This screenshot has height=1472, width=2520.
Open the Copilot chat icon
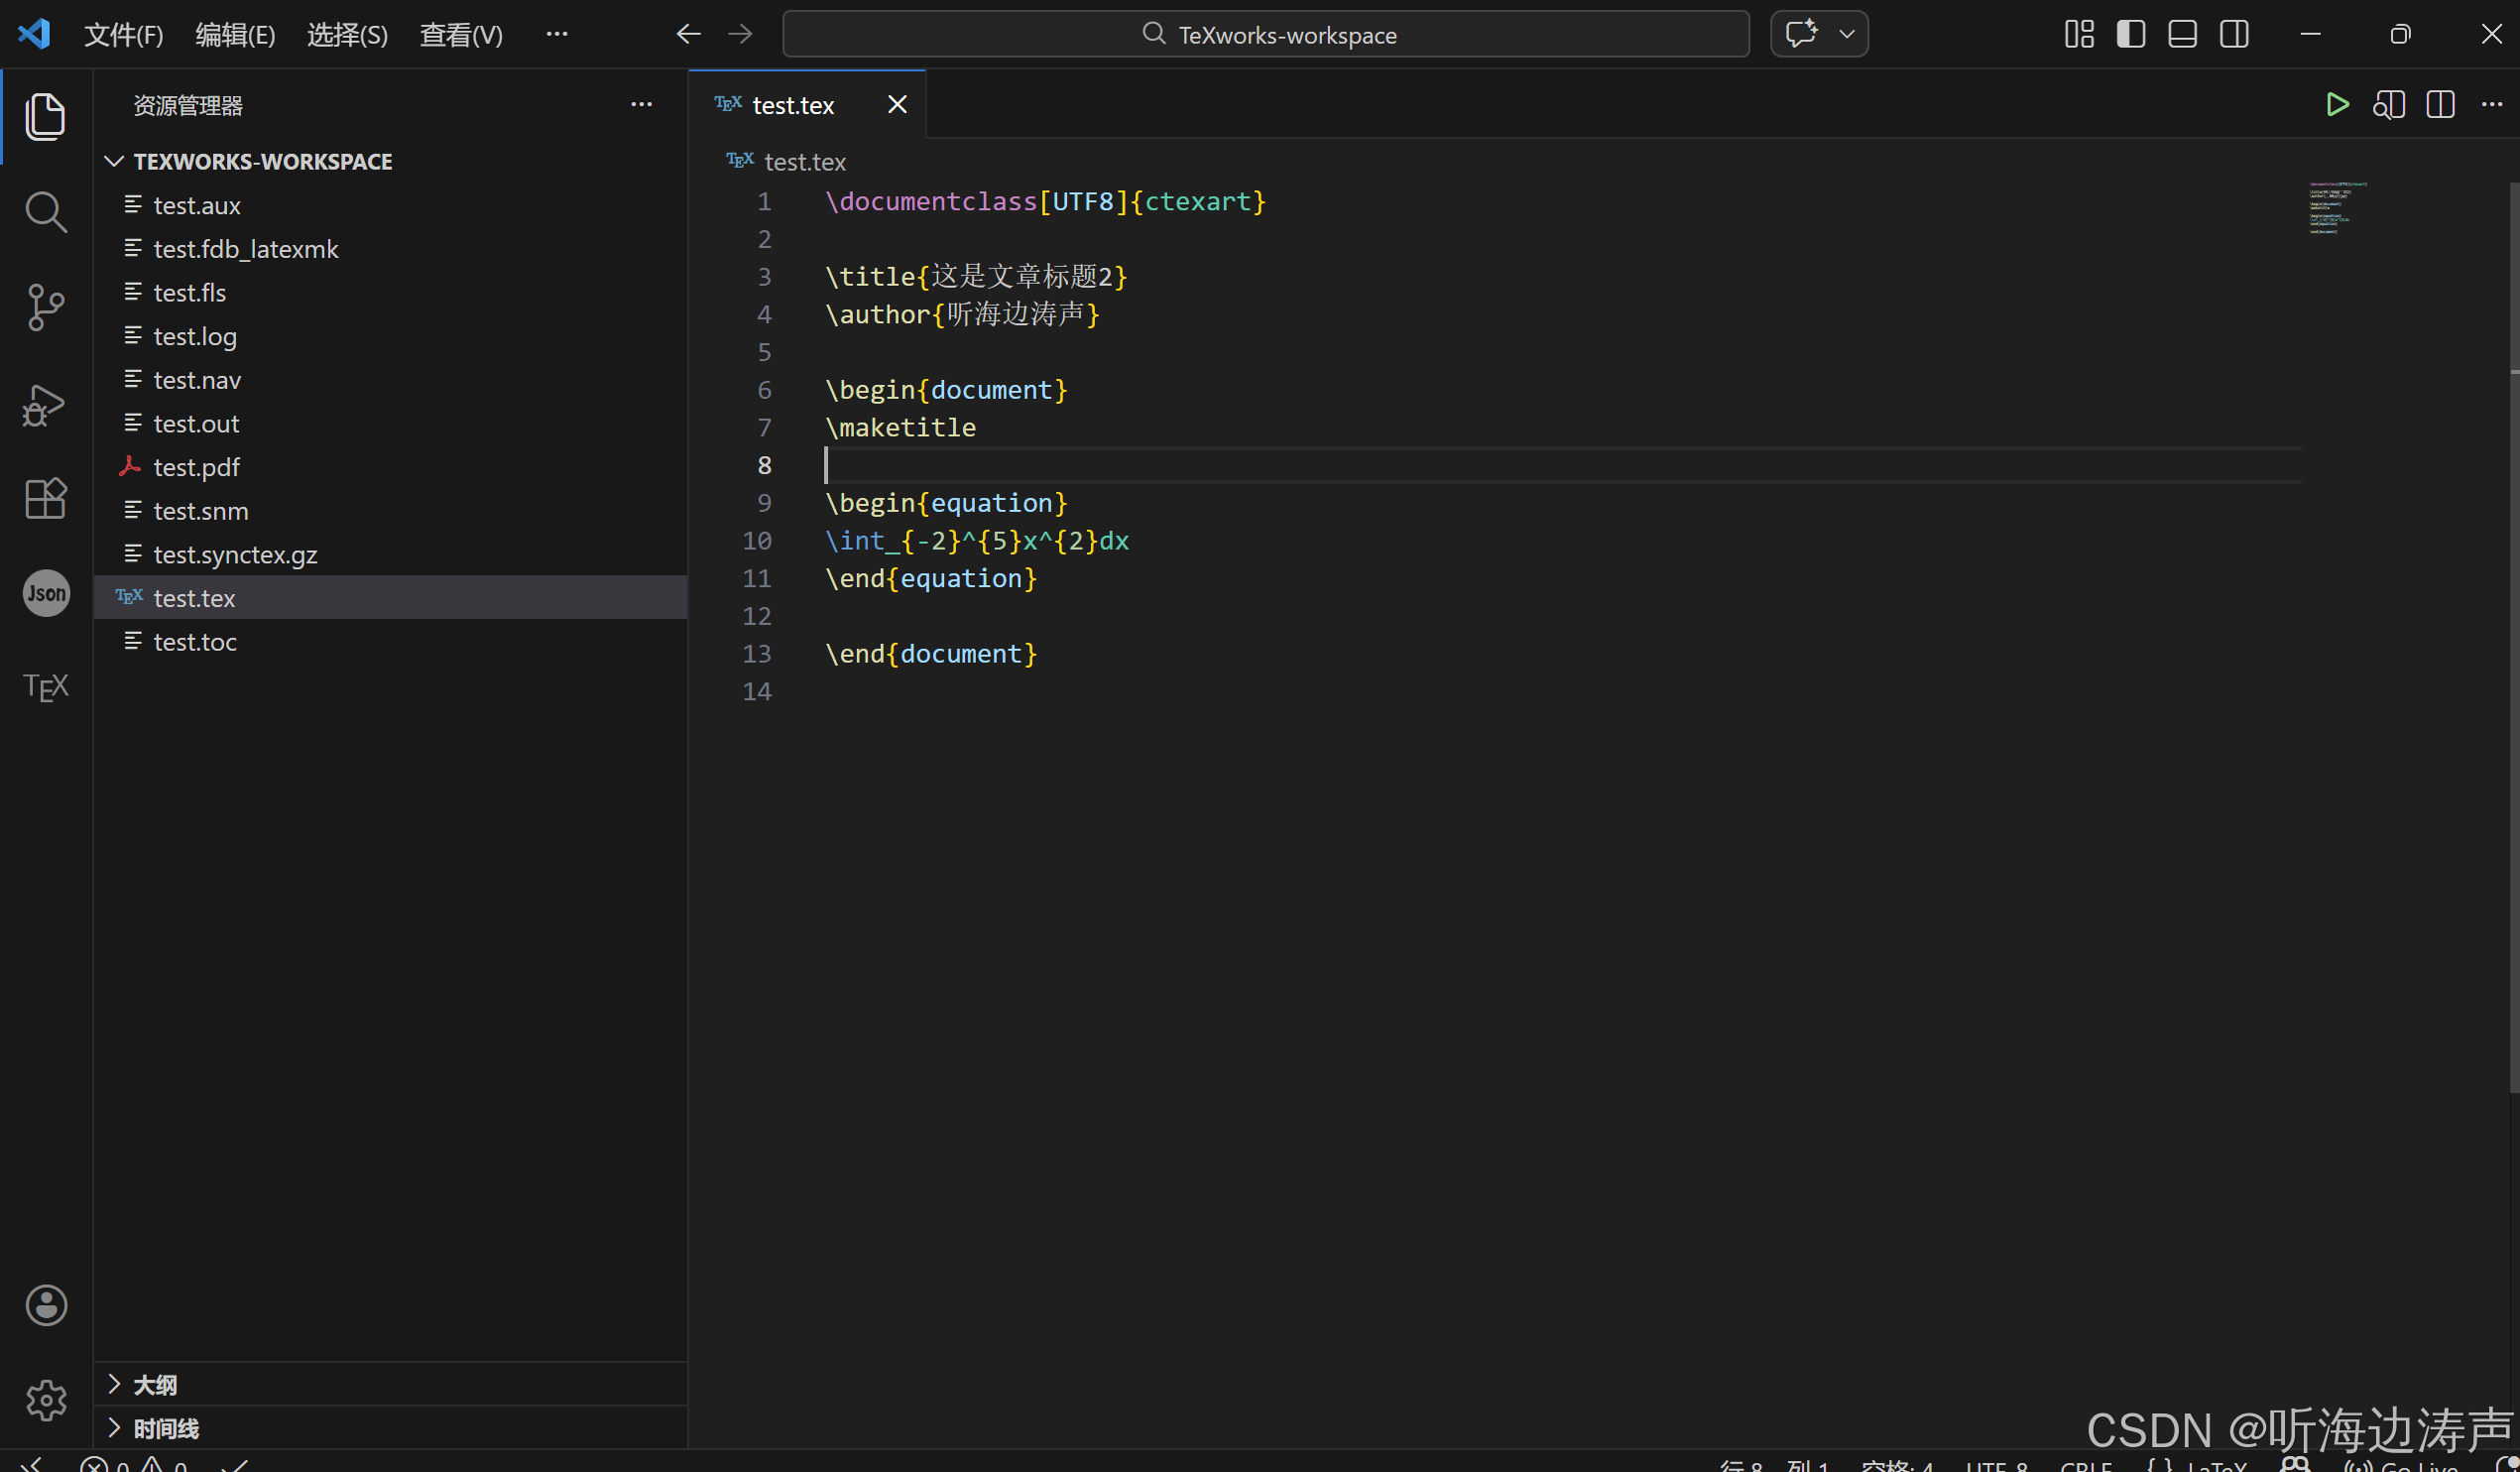[x=1801, y=34]
